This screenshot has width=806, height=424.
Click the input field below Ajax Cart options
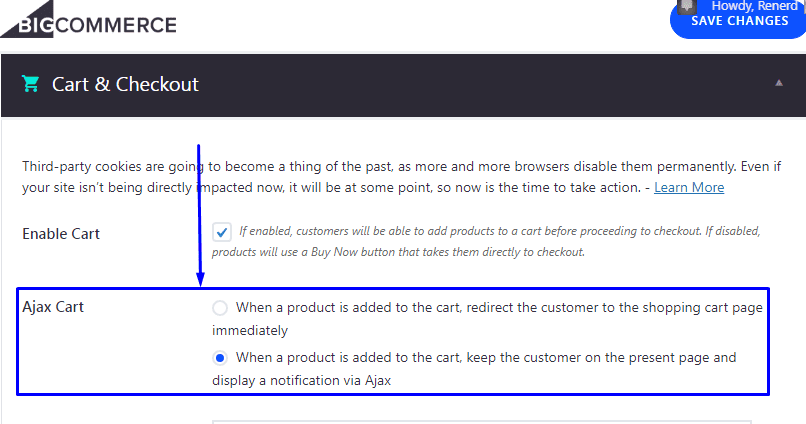pos(482,422)
